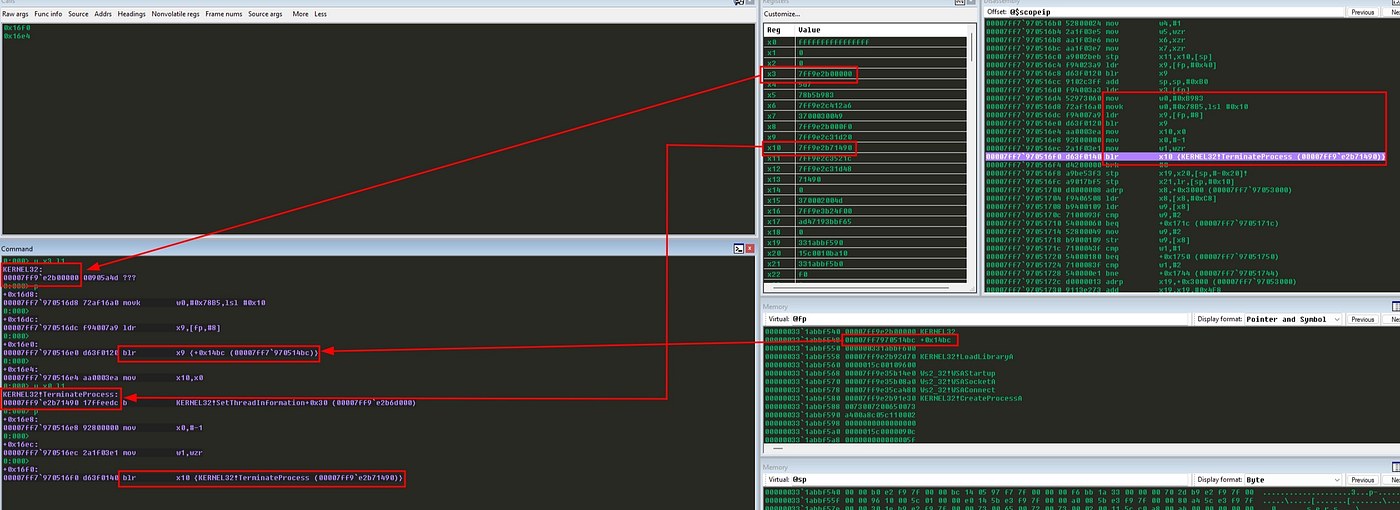The image size is (1400, 510).
Task: Select memory row KERNEL32!LoadLibraryA
Action: pos(889,355)
